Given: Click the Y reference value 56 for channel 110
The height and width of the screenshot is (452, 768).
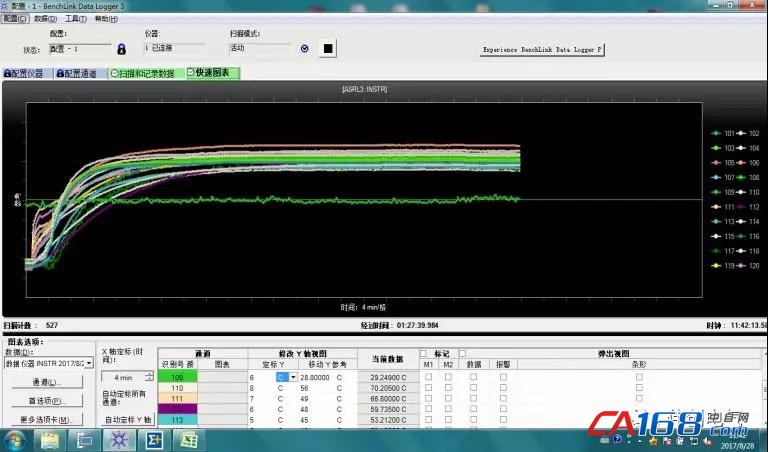Looking at the screenshot, I should tap(305, 388).
